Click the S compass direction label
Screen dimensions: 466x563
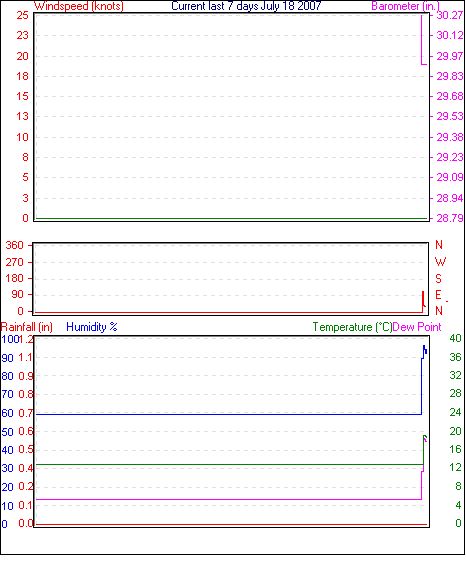(x=438, y=279)
